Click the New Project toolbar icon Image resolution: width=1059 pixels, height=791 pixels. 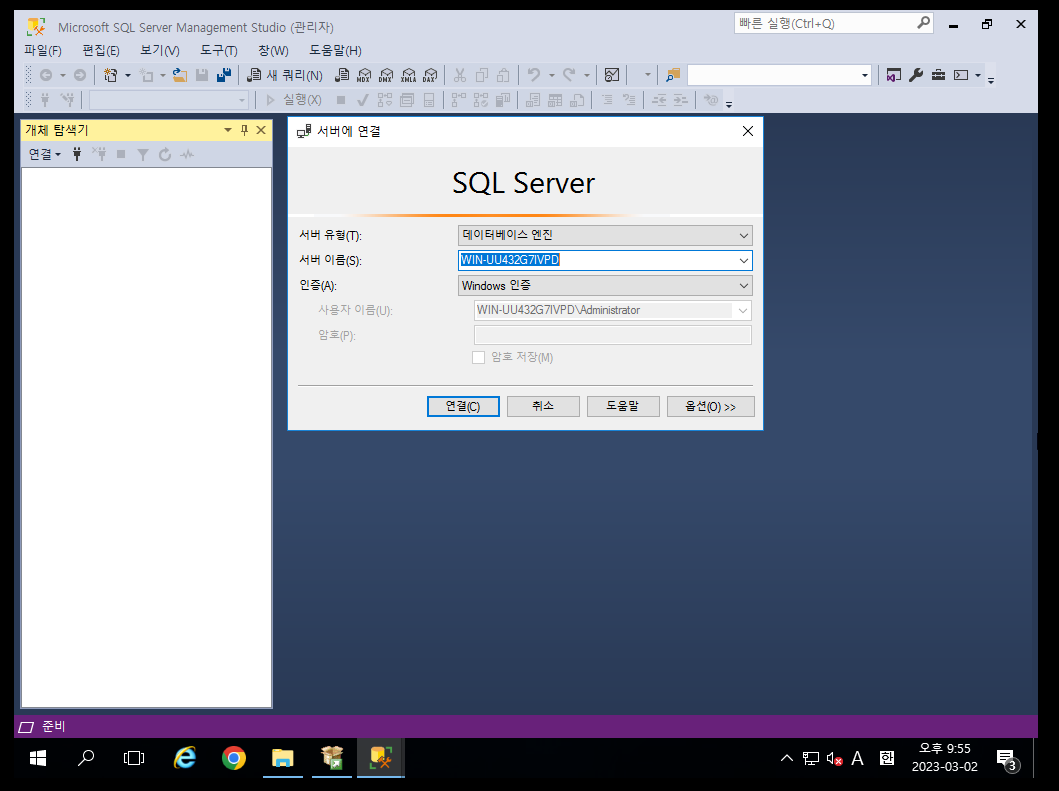click(x=111, y=75)
